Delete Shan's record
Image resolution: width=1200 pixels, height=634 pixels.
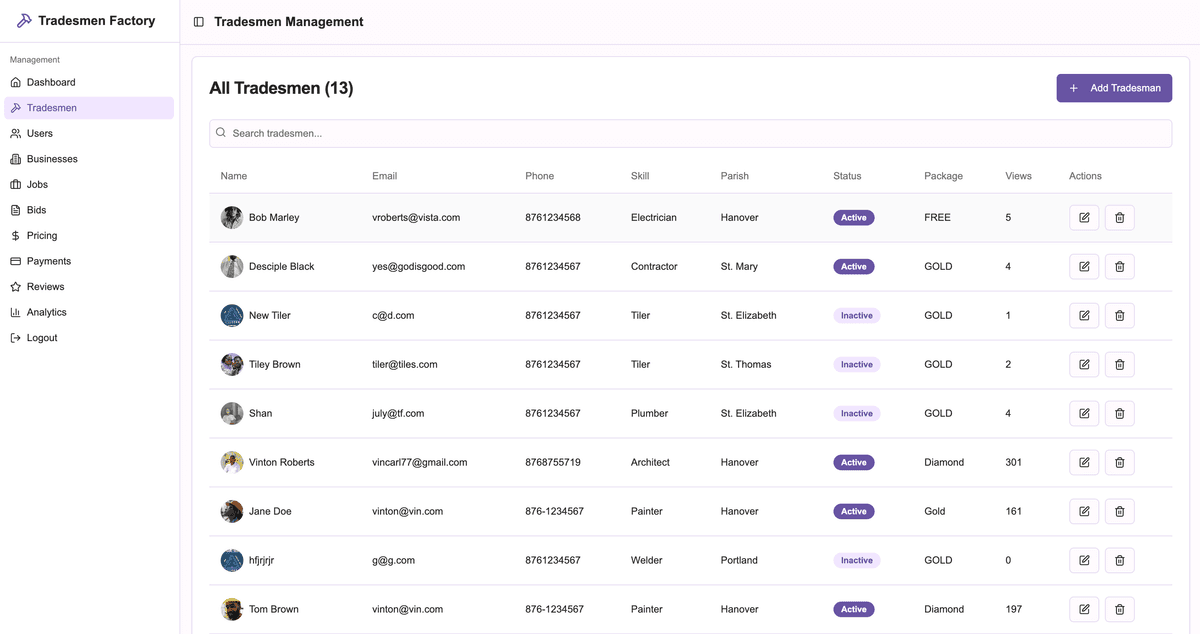click(x=1119, y=413)
